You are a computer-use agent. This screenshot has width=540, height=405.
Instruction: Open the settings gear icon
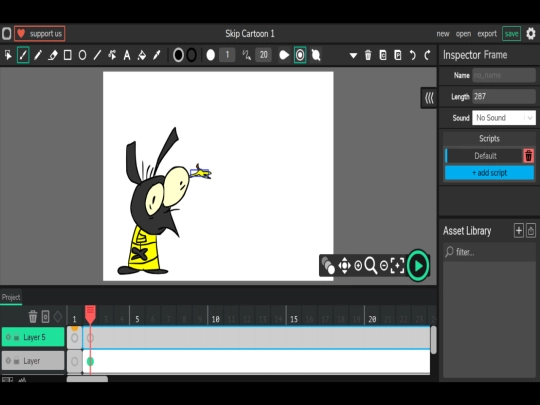point(531,34)
